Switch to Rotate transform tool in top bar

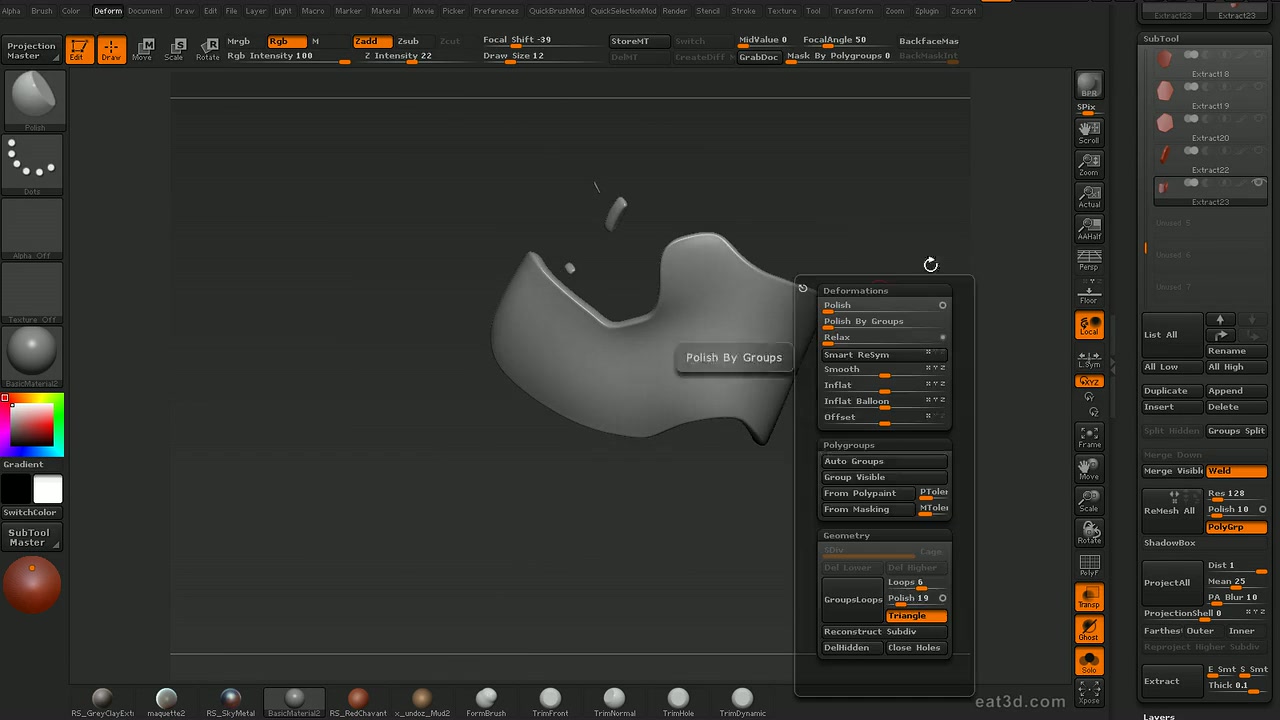click(207, 49)
